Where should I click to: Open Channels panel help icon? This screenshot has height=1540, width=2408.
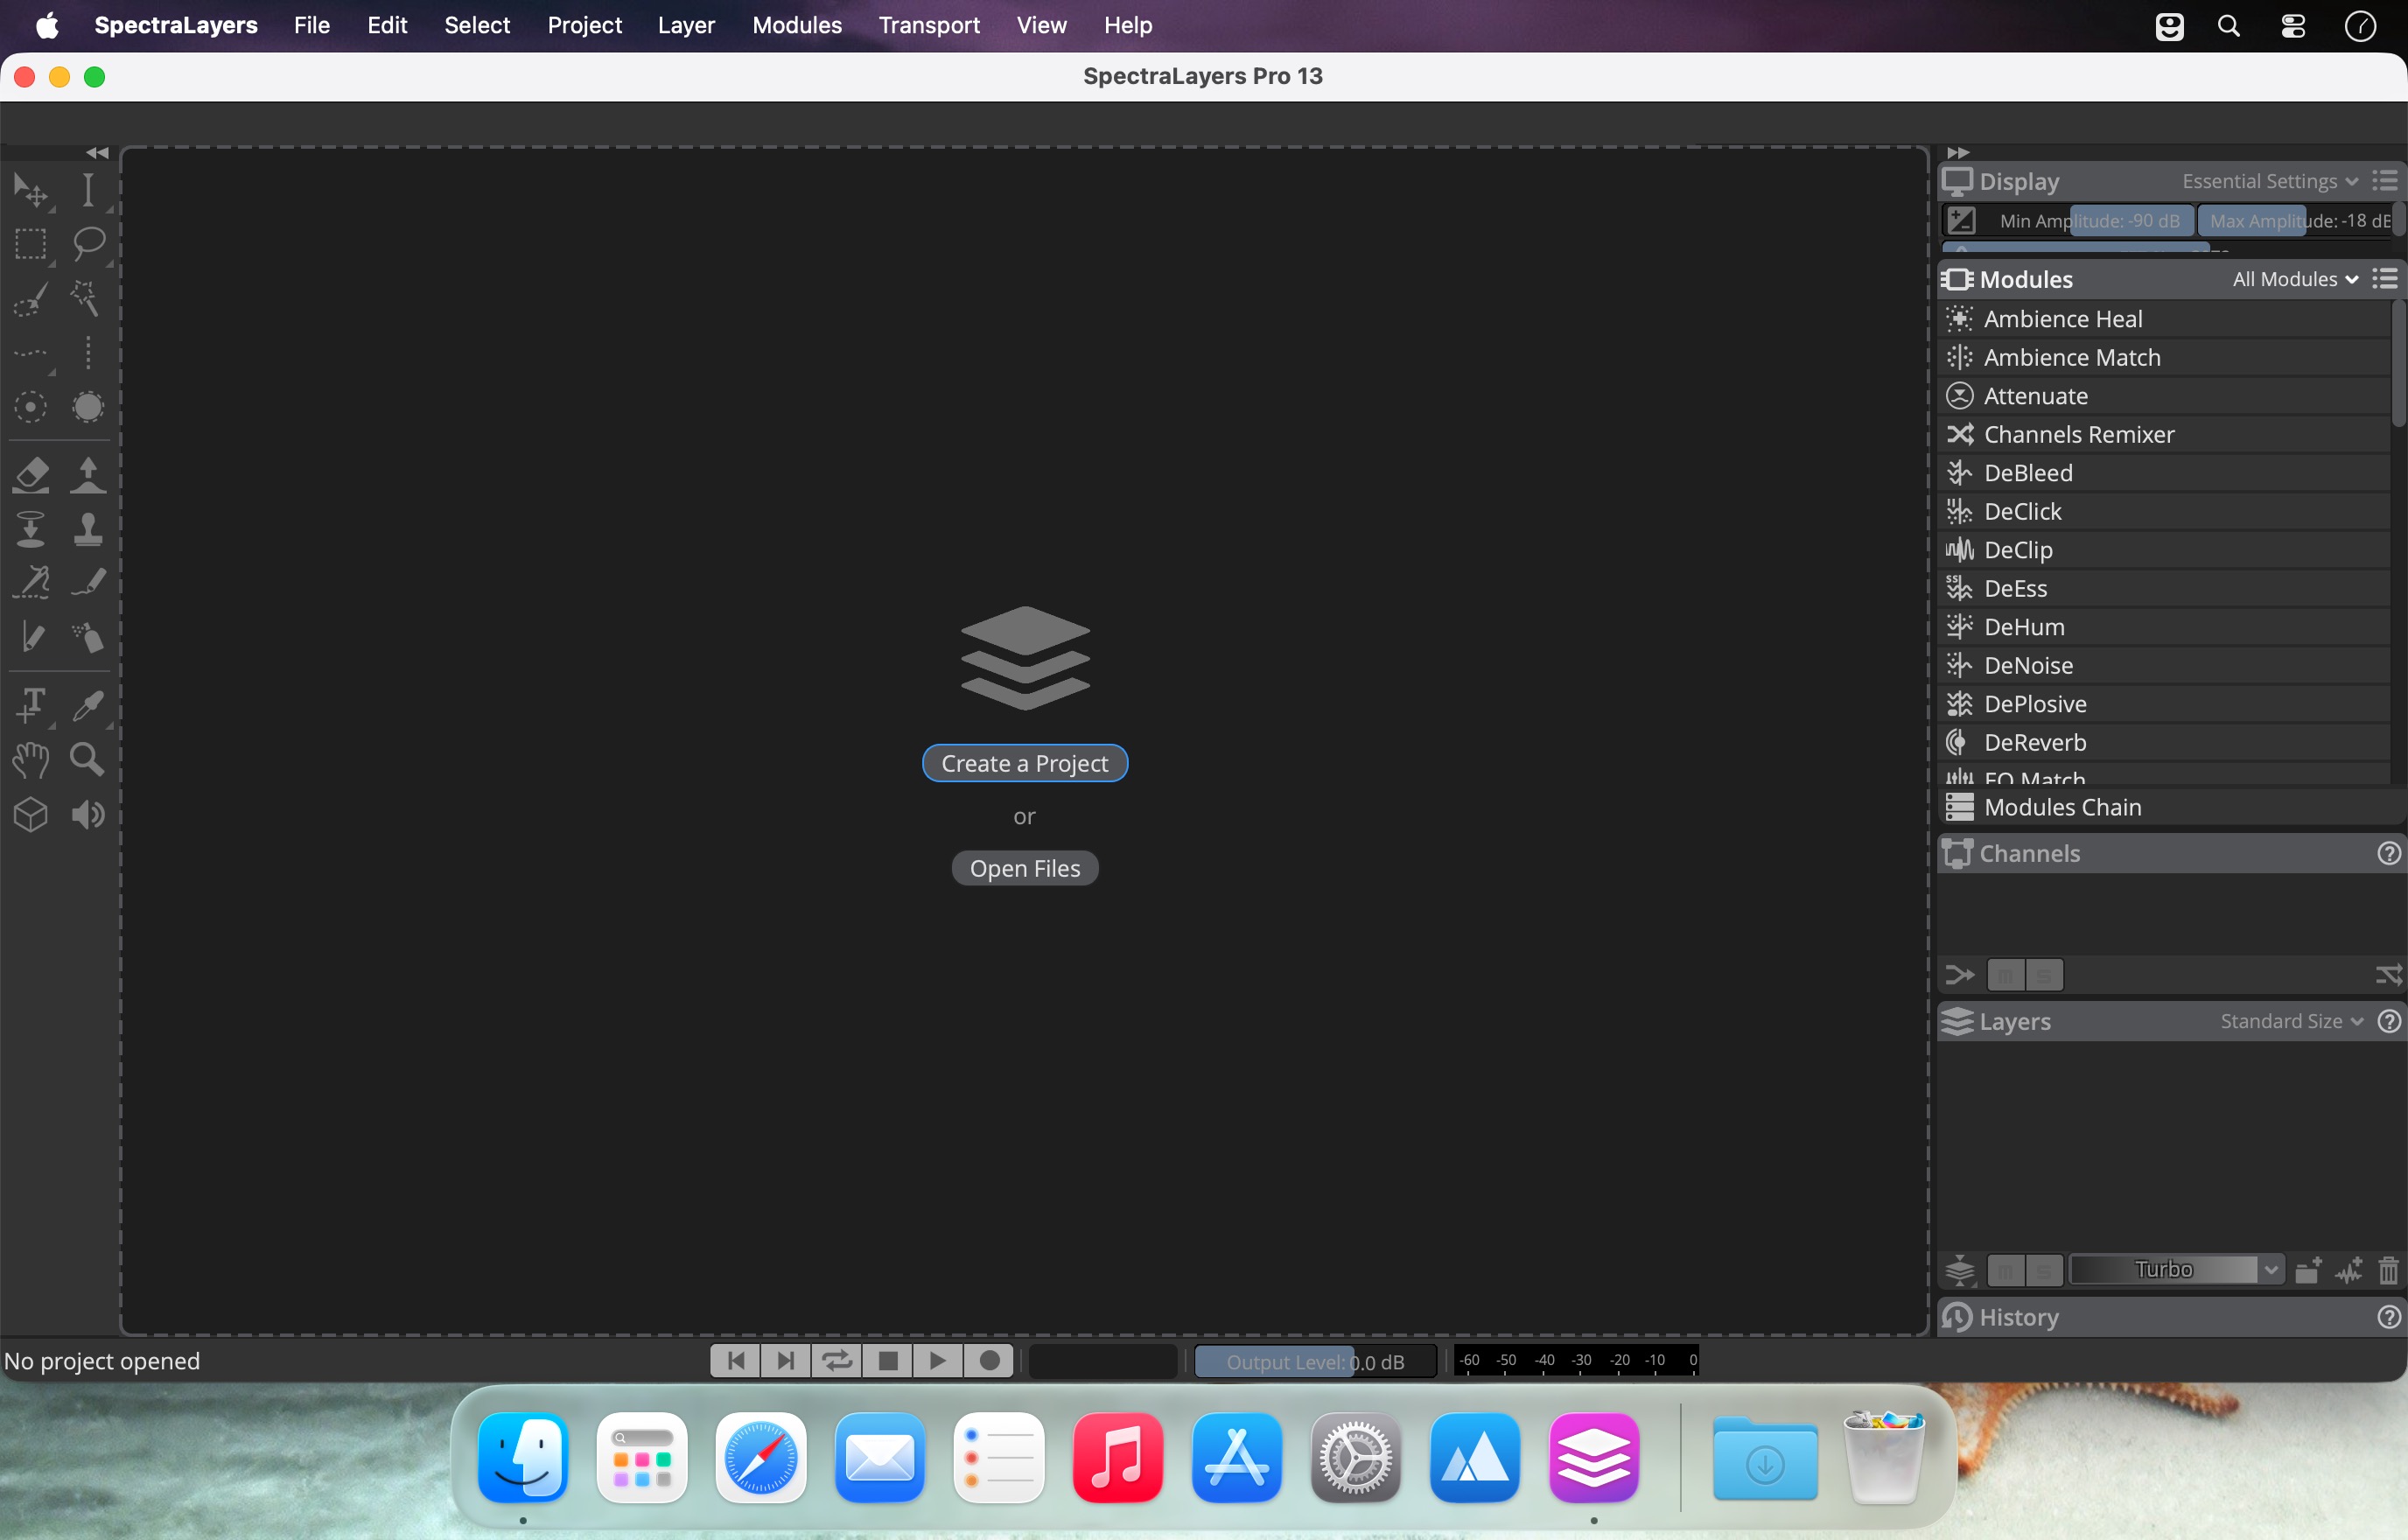pos(2389,854)
